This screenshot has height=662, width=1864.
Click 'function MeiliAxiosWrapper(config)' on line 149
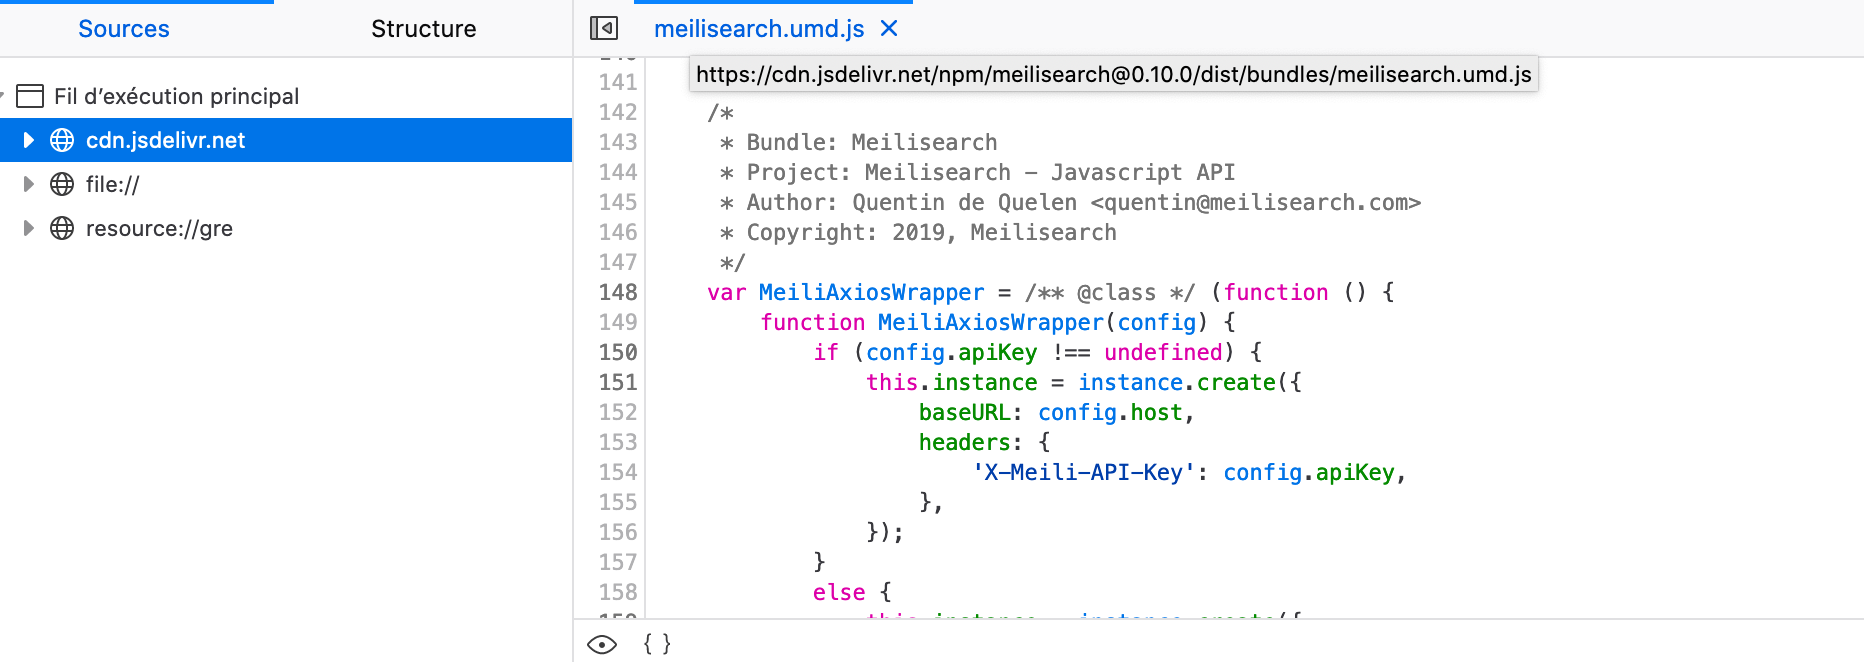984,322
